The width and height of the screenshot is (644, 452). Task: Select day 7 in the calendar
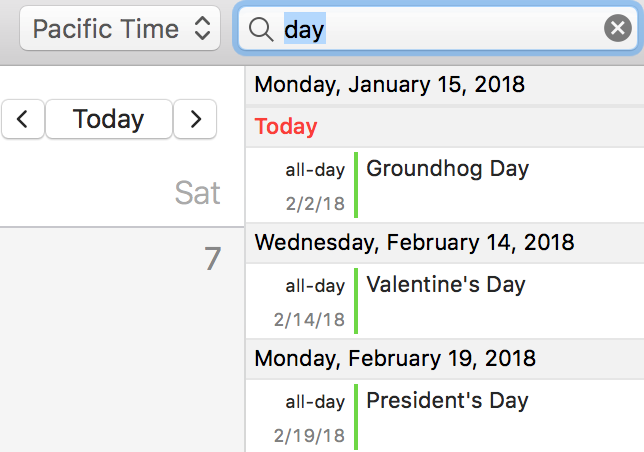212,259
